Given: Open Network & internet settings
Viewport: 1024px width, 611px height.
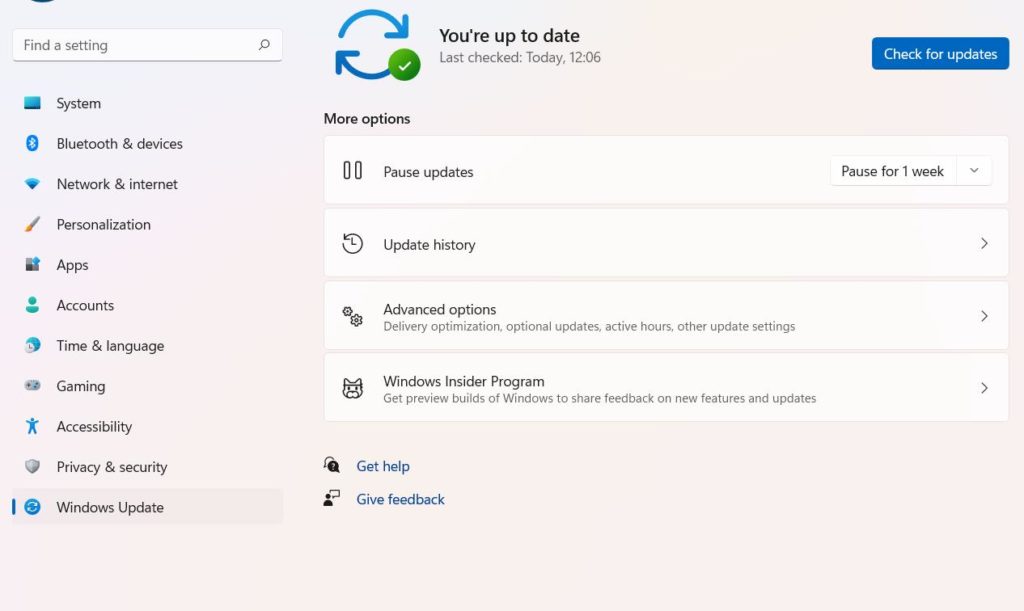Looking at the screenshot, I should click(148, 184).
